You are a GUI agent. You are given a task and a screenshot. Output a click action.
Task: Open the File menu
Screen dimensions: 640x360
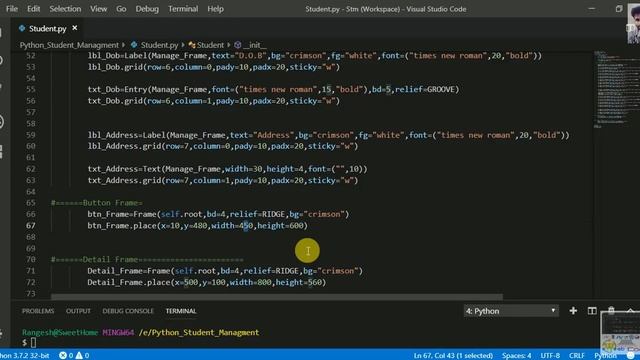tap(12, 9)
